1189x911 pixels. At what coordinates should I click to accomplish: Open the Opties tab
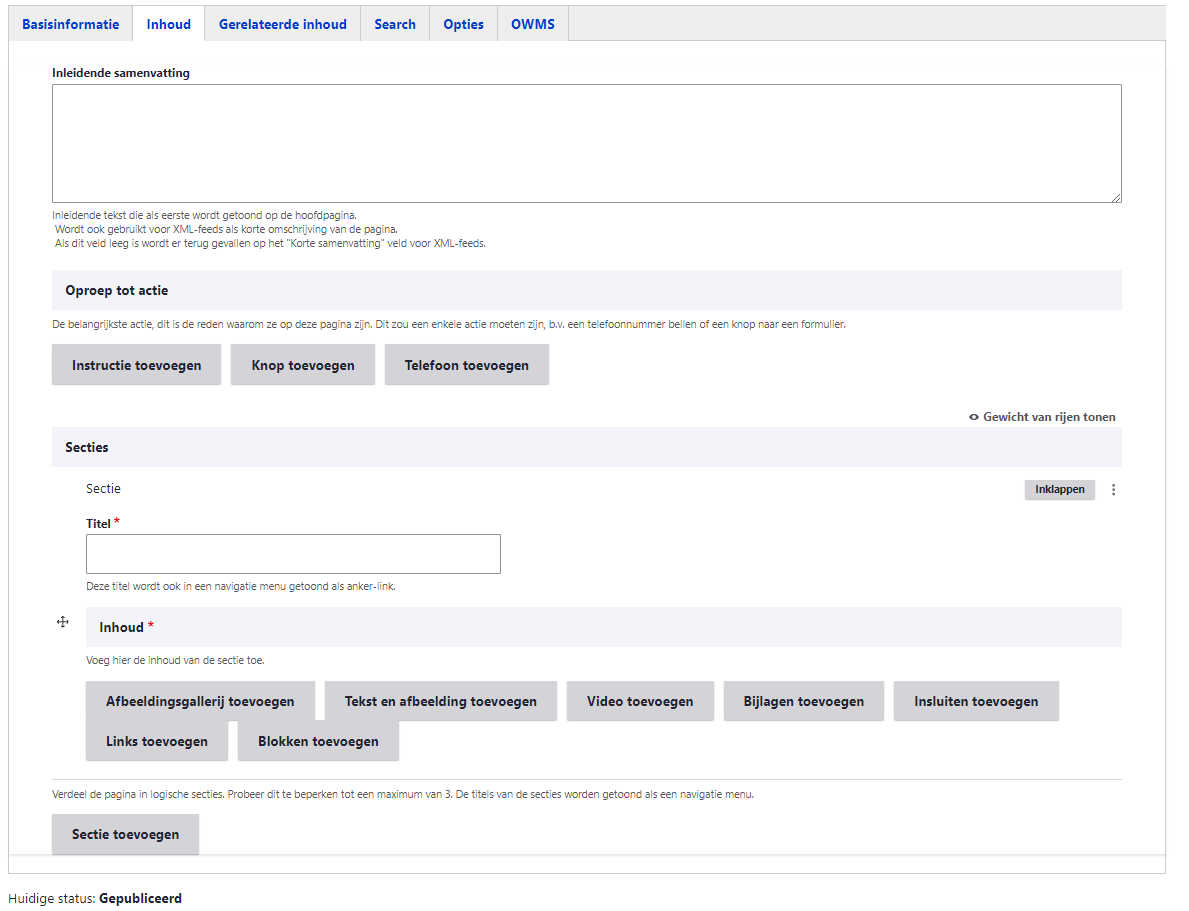point(463,24)
